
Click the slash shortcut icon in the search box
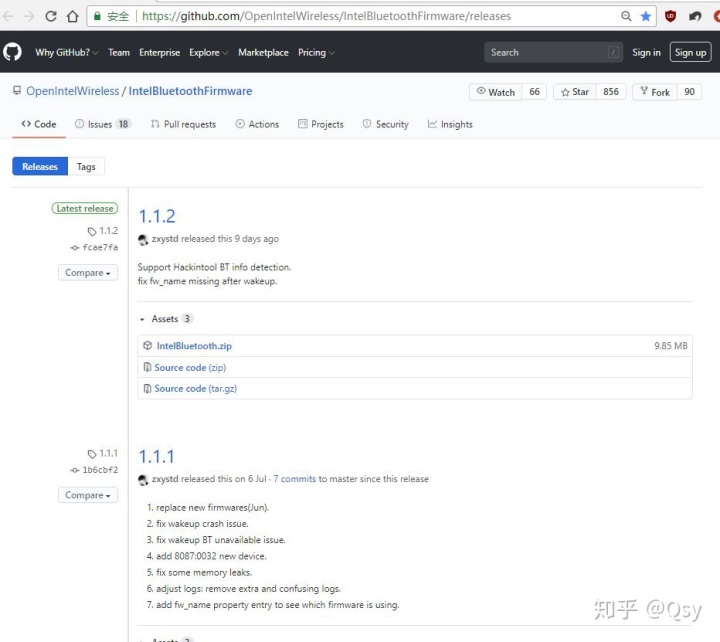coord(613,52)
